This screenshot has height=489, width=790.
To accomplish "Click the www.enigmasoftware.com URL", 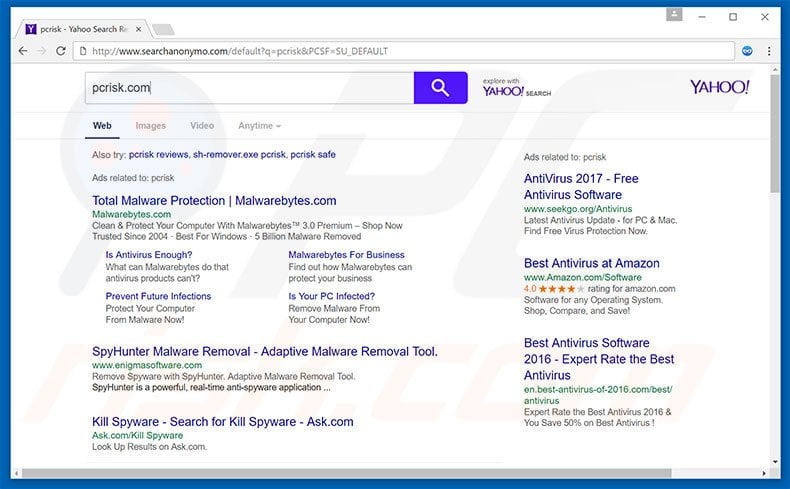I will click(x=147, y=365).
